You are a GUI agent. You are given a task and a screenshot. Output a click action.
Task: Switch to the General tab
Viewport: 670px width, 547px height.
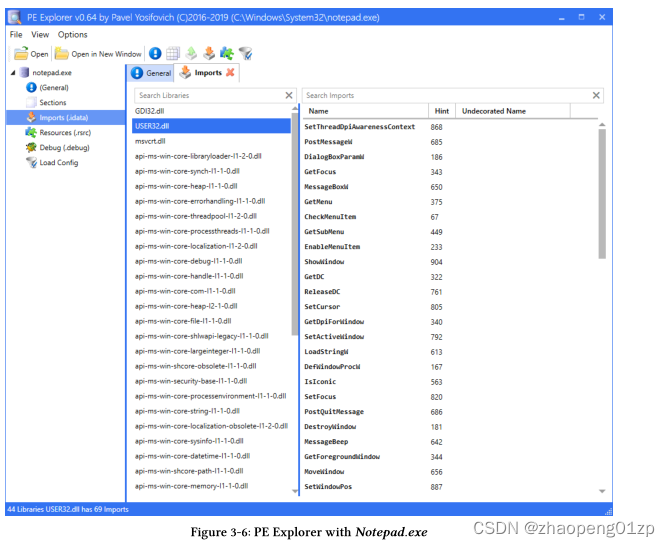pos(151,73)
